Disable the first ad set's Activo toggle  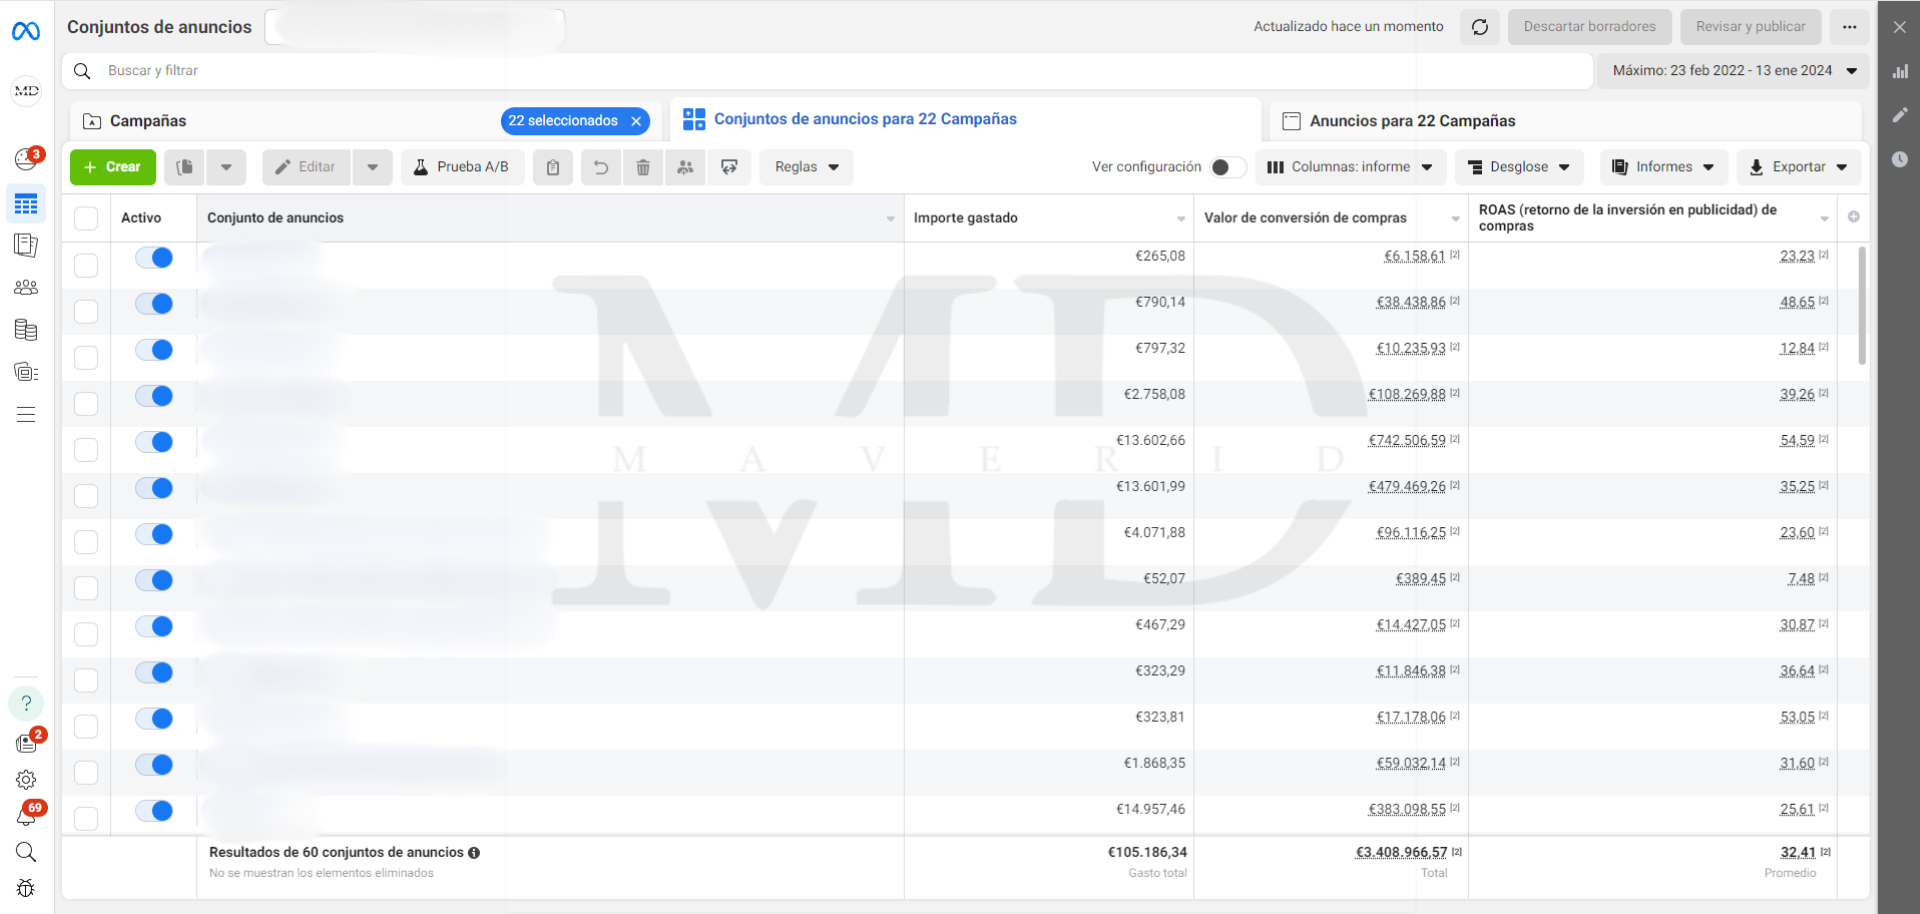point(155,258)
